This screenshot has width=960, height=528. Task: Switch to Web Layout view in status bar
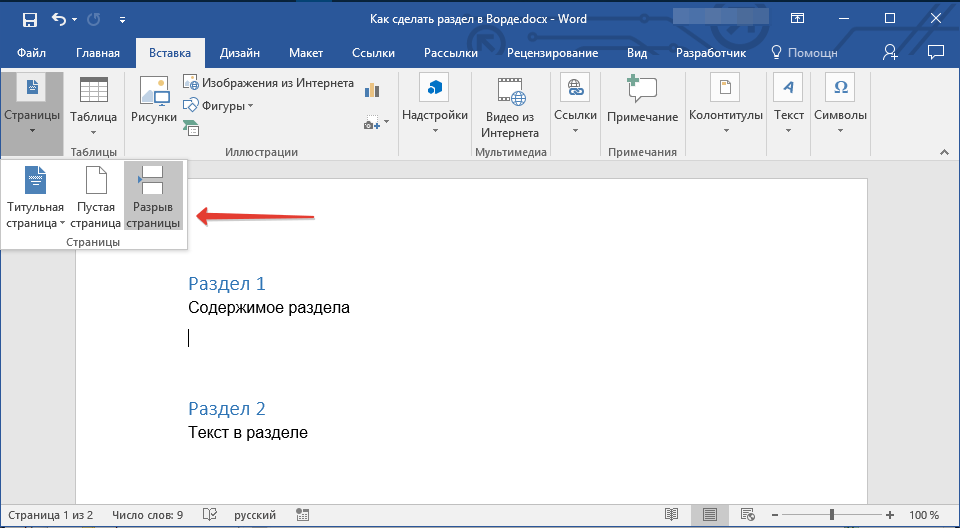click(748, 515)
